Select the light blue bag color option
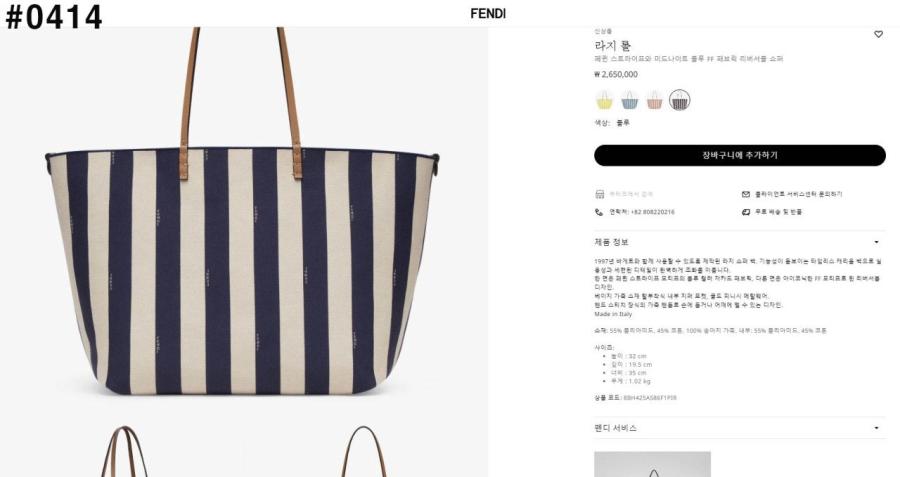 tap(630, 100)
